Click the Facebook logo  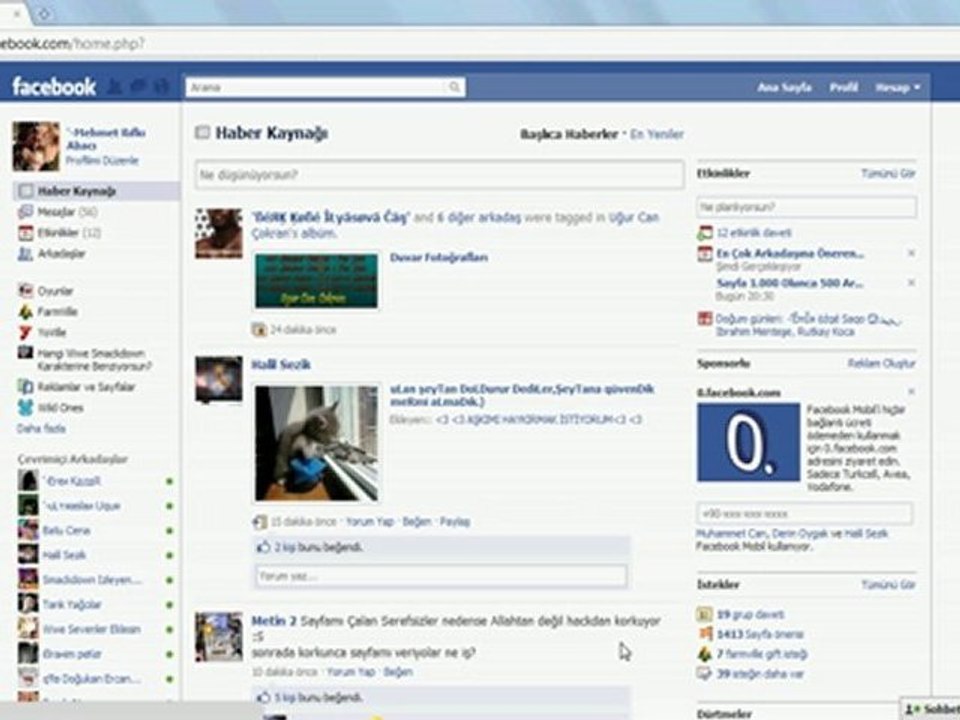[54, 87]
